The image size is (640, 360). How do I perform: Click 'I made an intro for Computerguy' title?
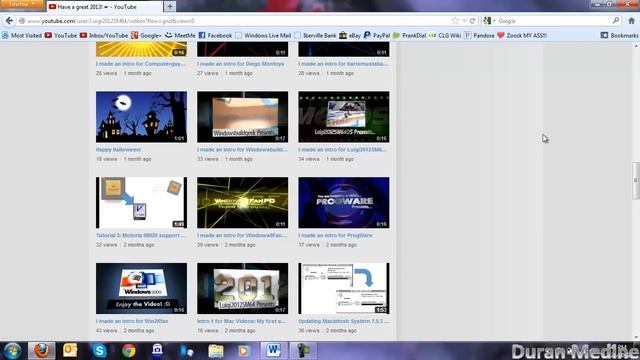tap(141, 64)
